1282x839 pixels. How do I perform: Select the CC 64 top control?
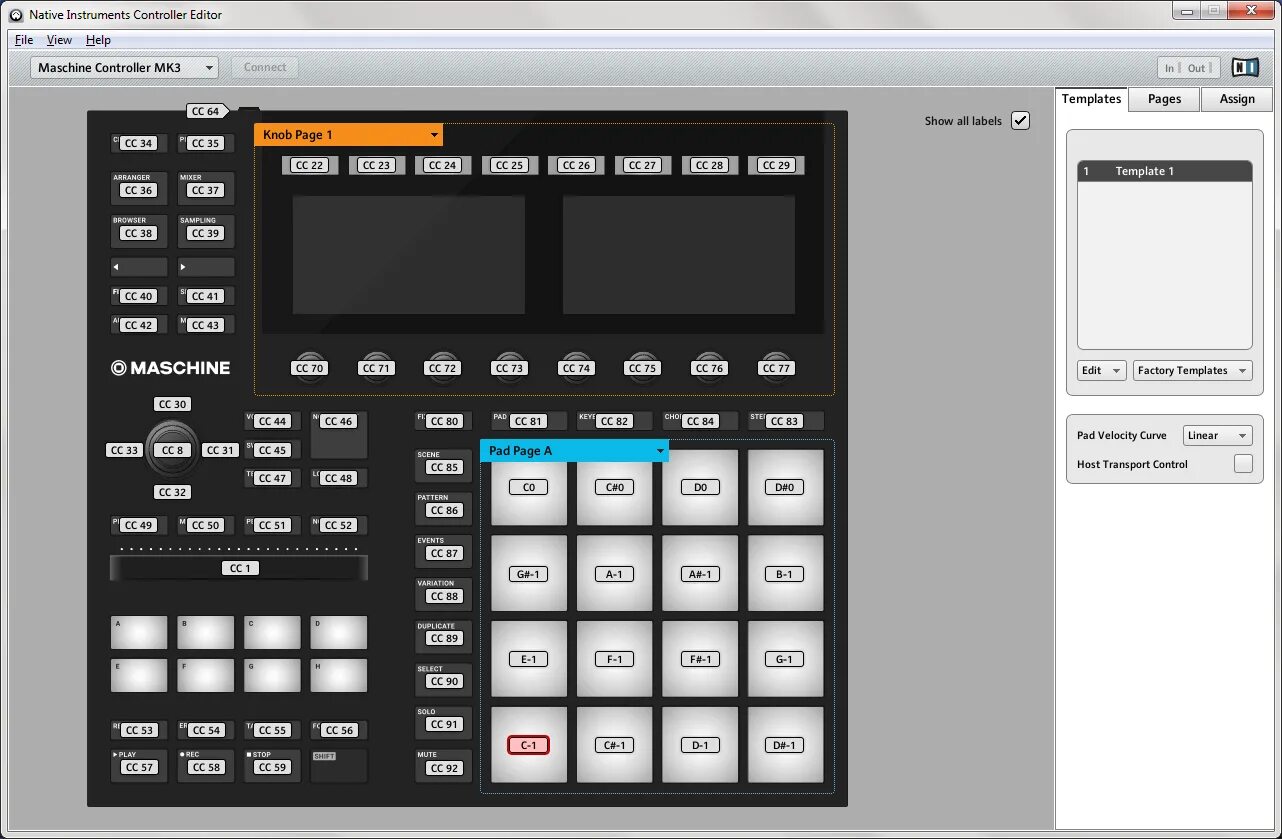(x=206, y=111)
